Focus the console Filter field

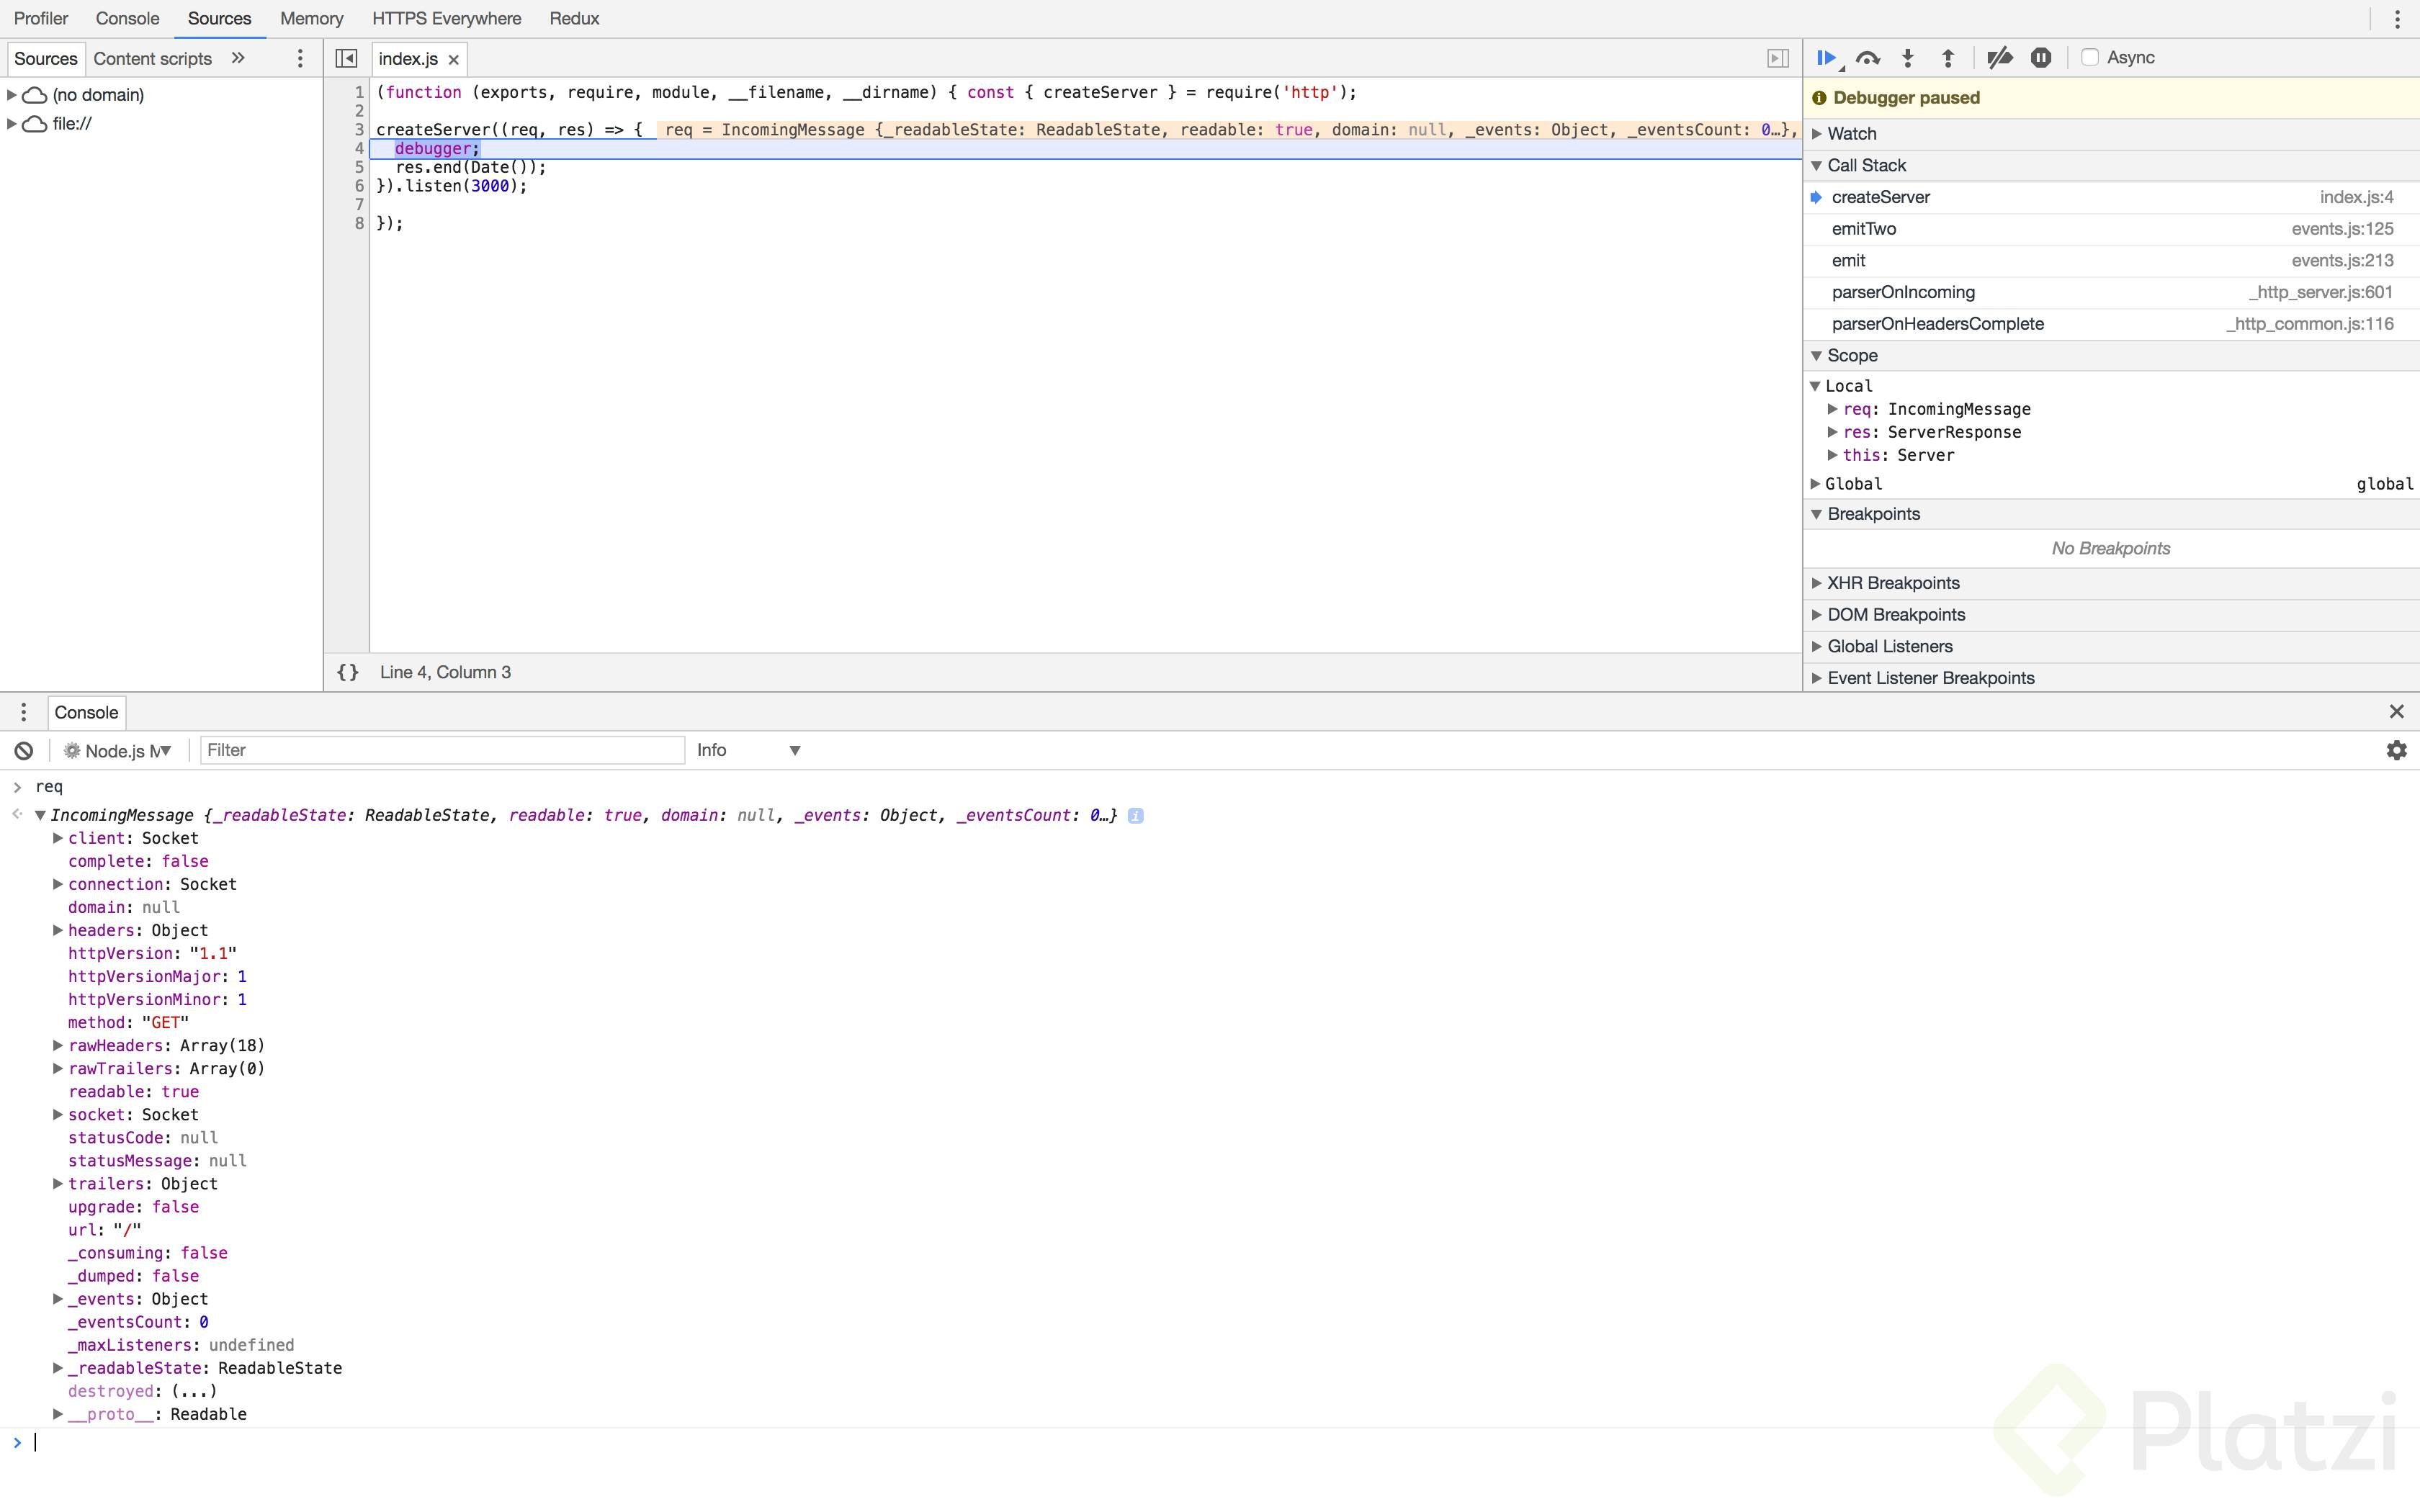coord(442,750)
